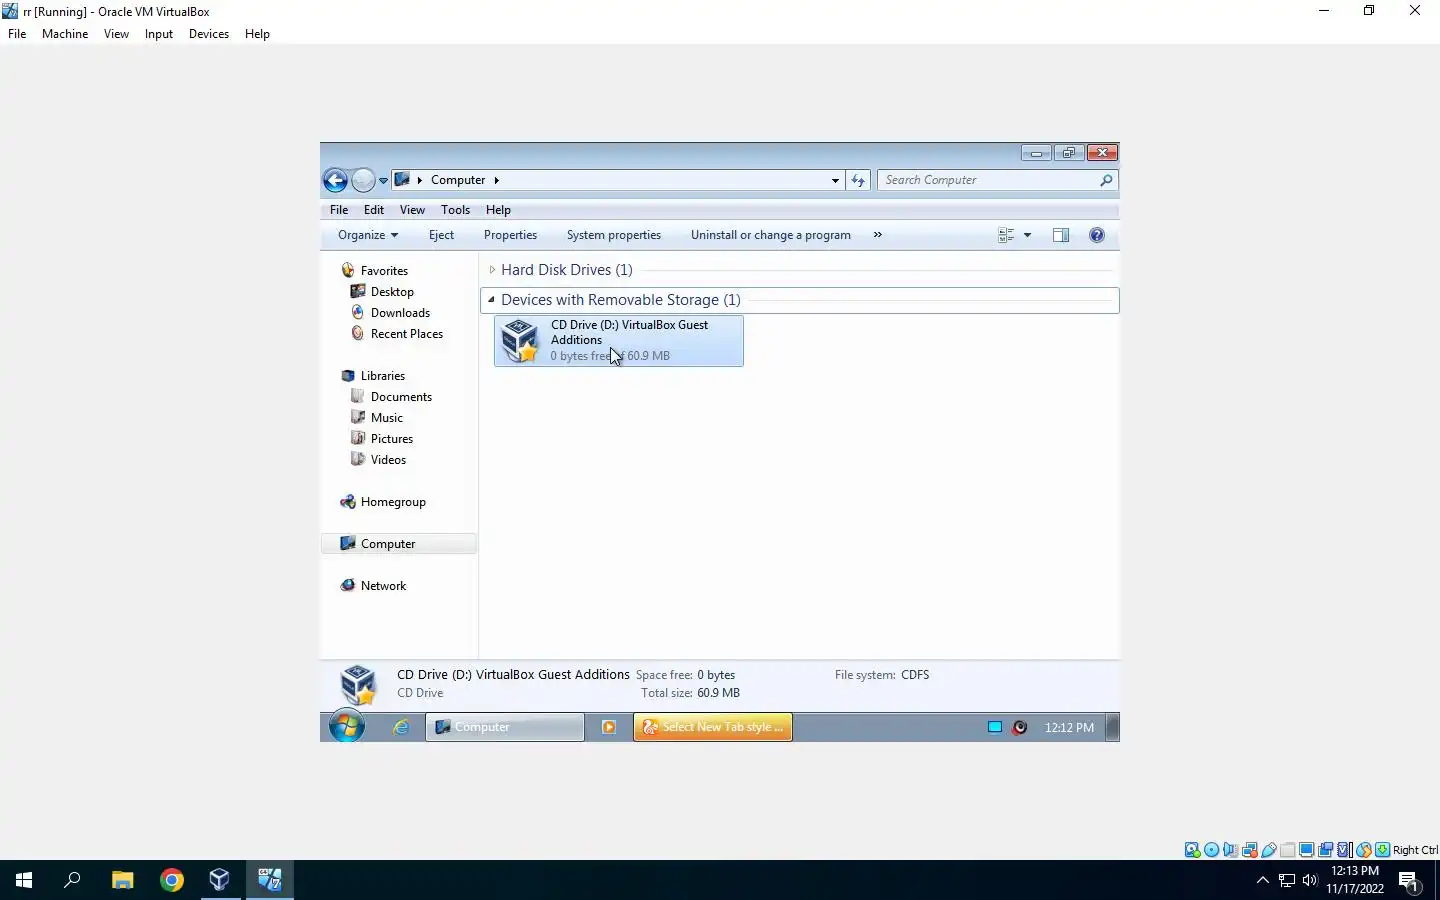
Task: Collapse Devices with Removable Storage group
Action: (491, 300)
